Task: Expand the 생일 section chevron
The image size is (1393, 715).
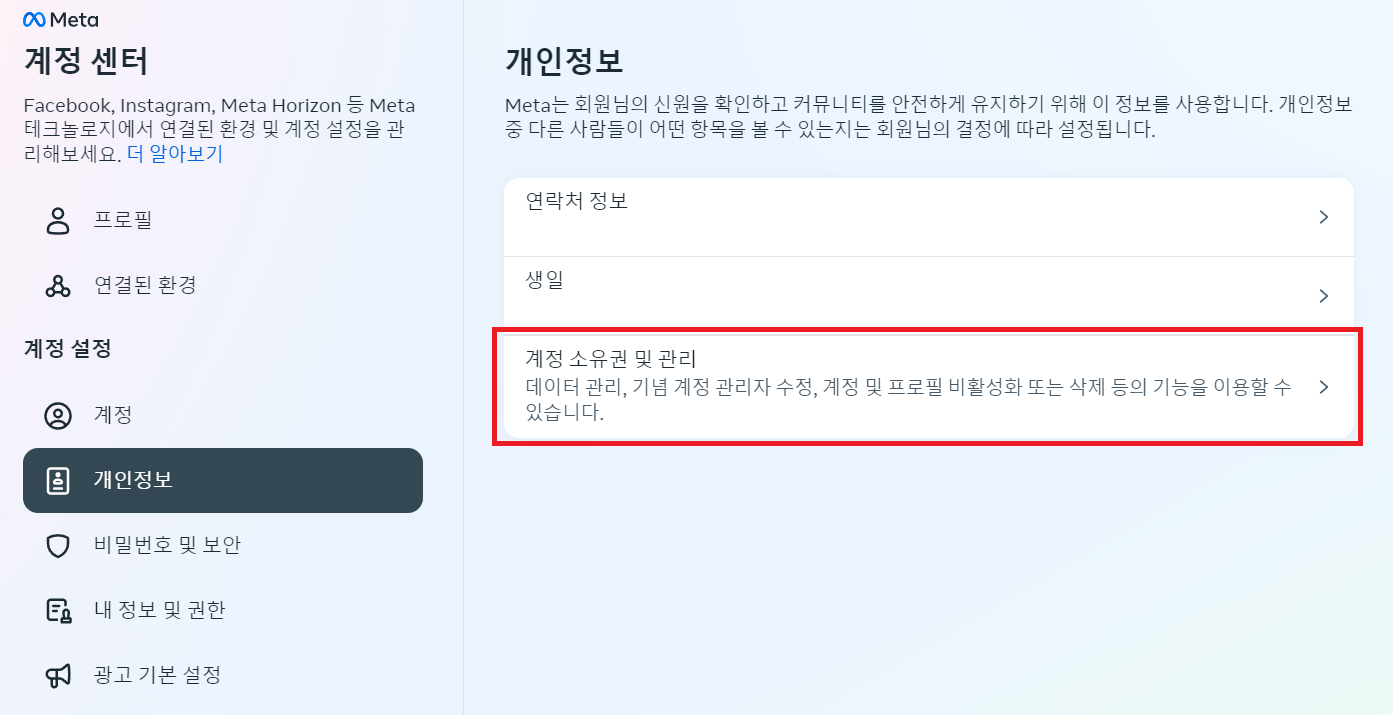Action: [1324, 295]
